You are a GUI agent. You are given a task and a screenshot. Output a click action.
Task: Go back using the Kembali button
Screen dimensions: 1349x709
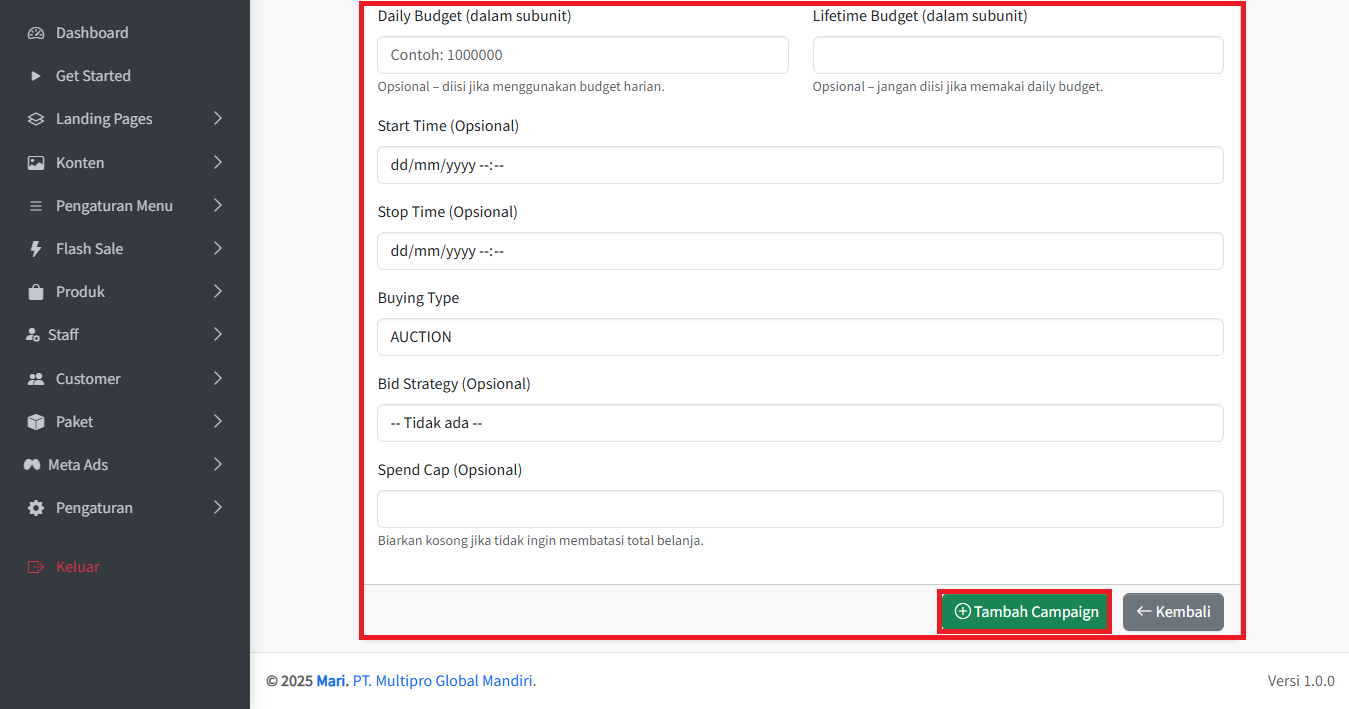(1173, 612)
